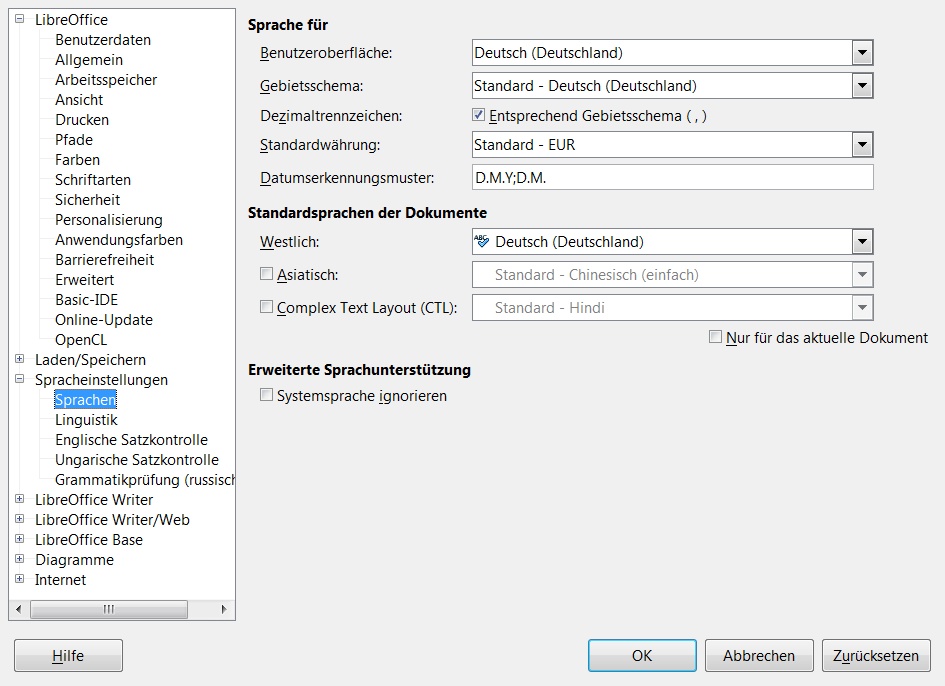Check Systemsprache ignorieren

(266, 395)
